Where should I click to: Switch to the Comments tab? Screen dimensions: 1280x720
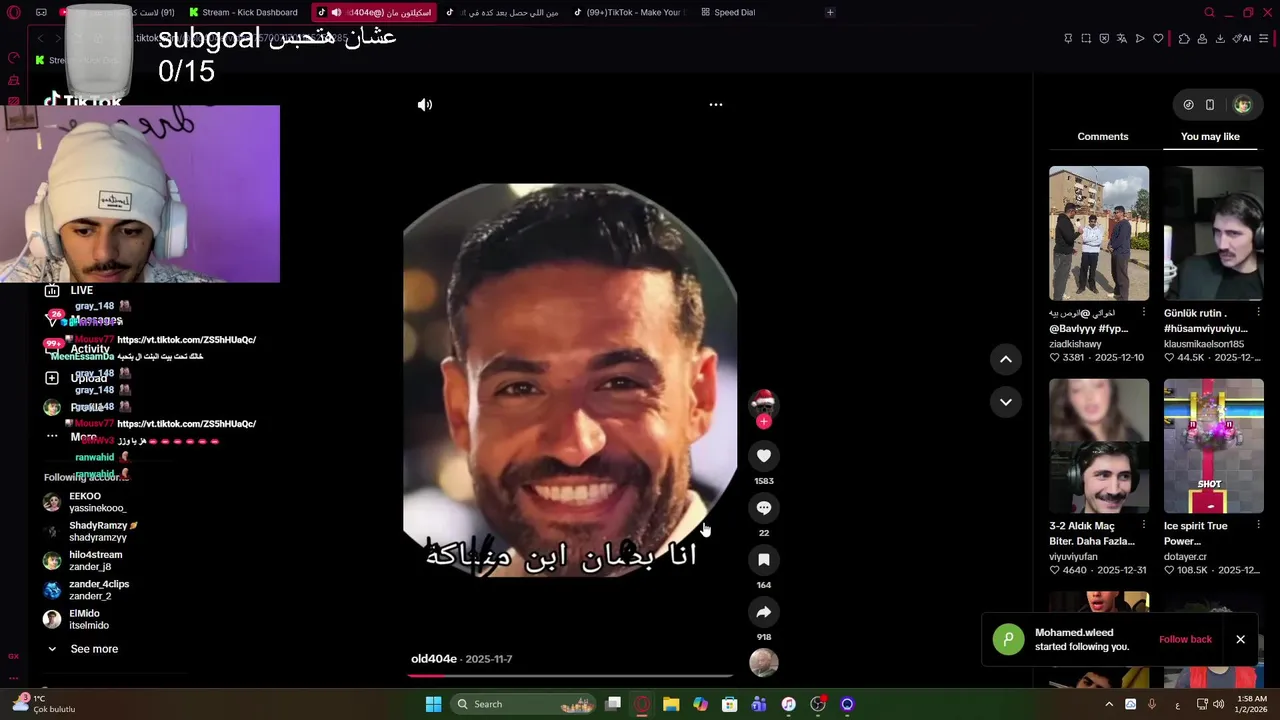[1103, 137]
